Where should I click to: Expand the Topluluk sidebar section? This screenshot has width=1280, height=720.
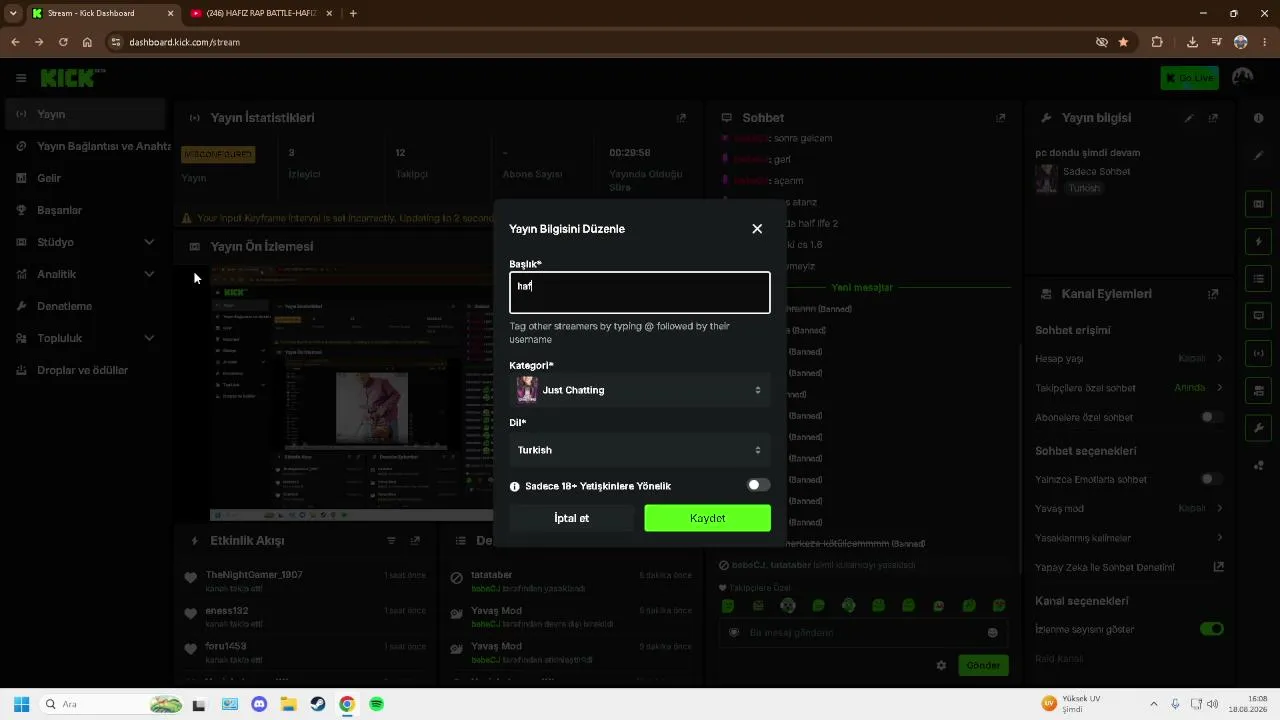149,338
